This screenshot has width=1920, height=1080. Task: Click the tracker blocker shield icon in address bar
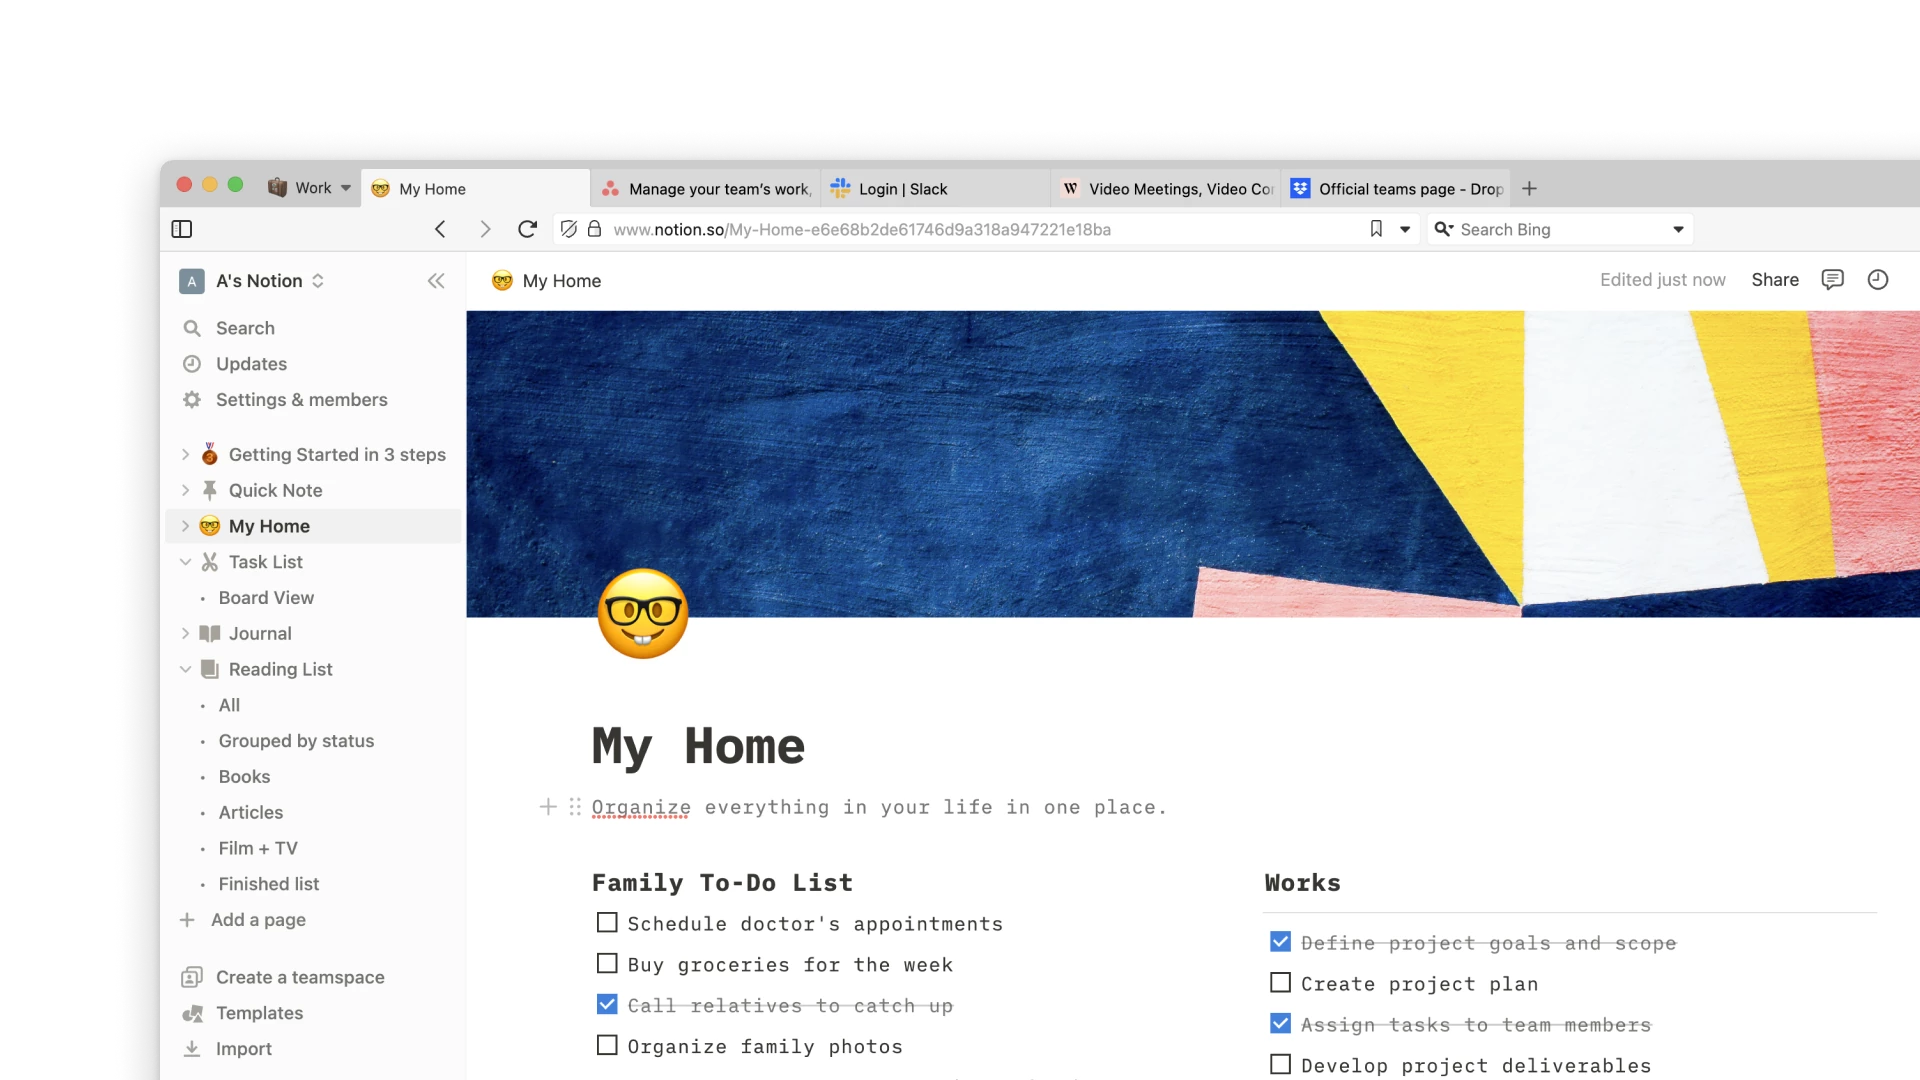(x=569, y=229)
